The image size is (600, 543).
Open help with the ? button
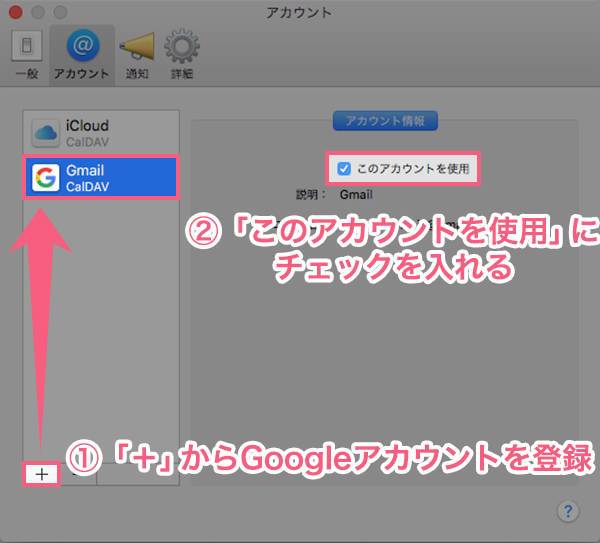coord(568,511)
